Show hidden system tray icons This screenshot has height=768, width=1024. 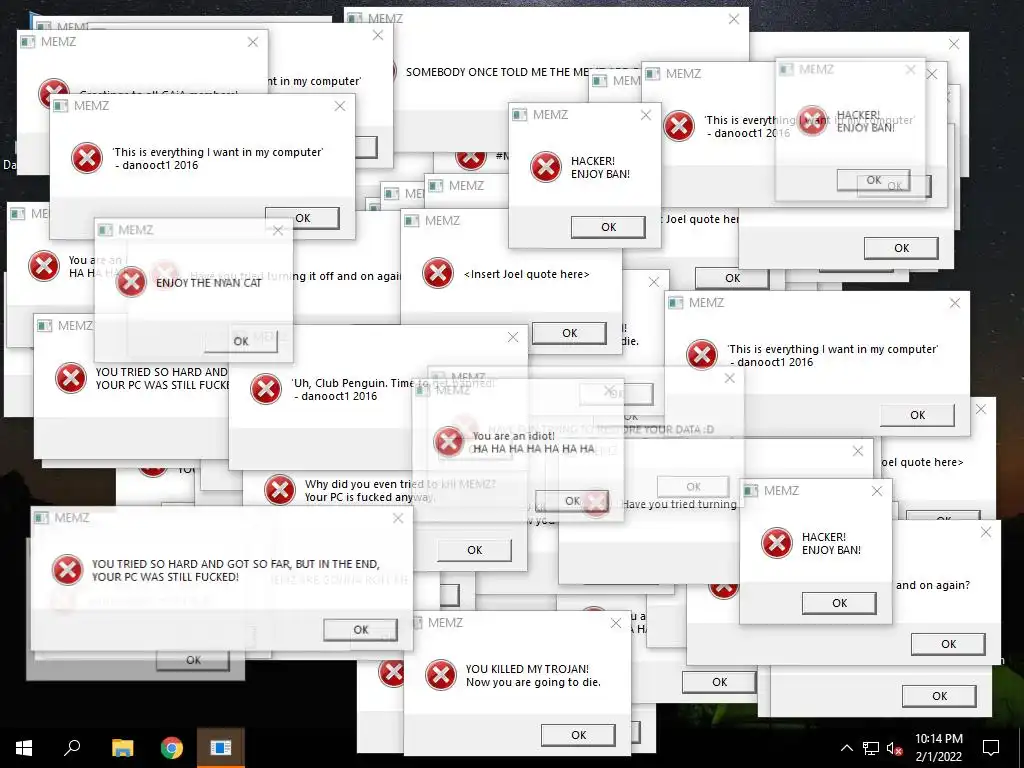point(846,748)
